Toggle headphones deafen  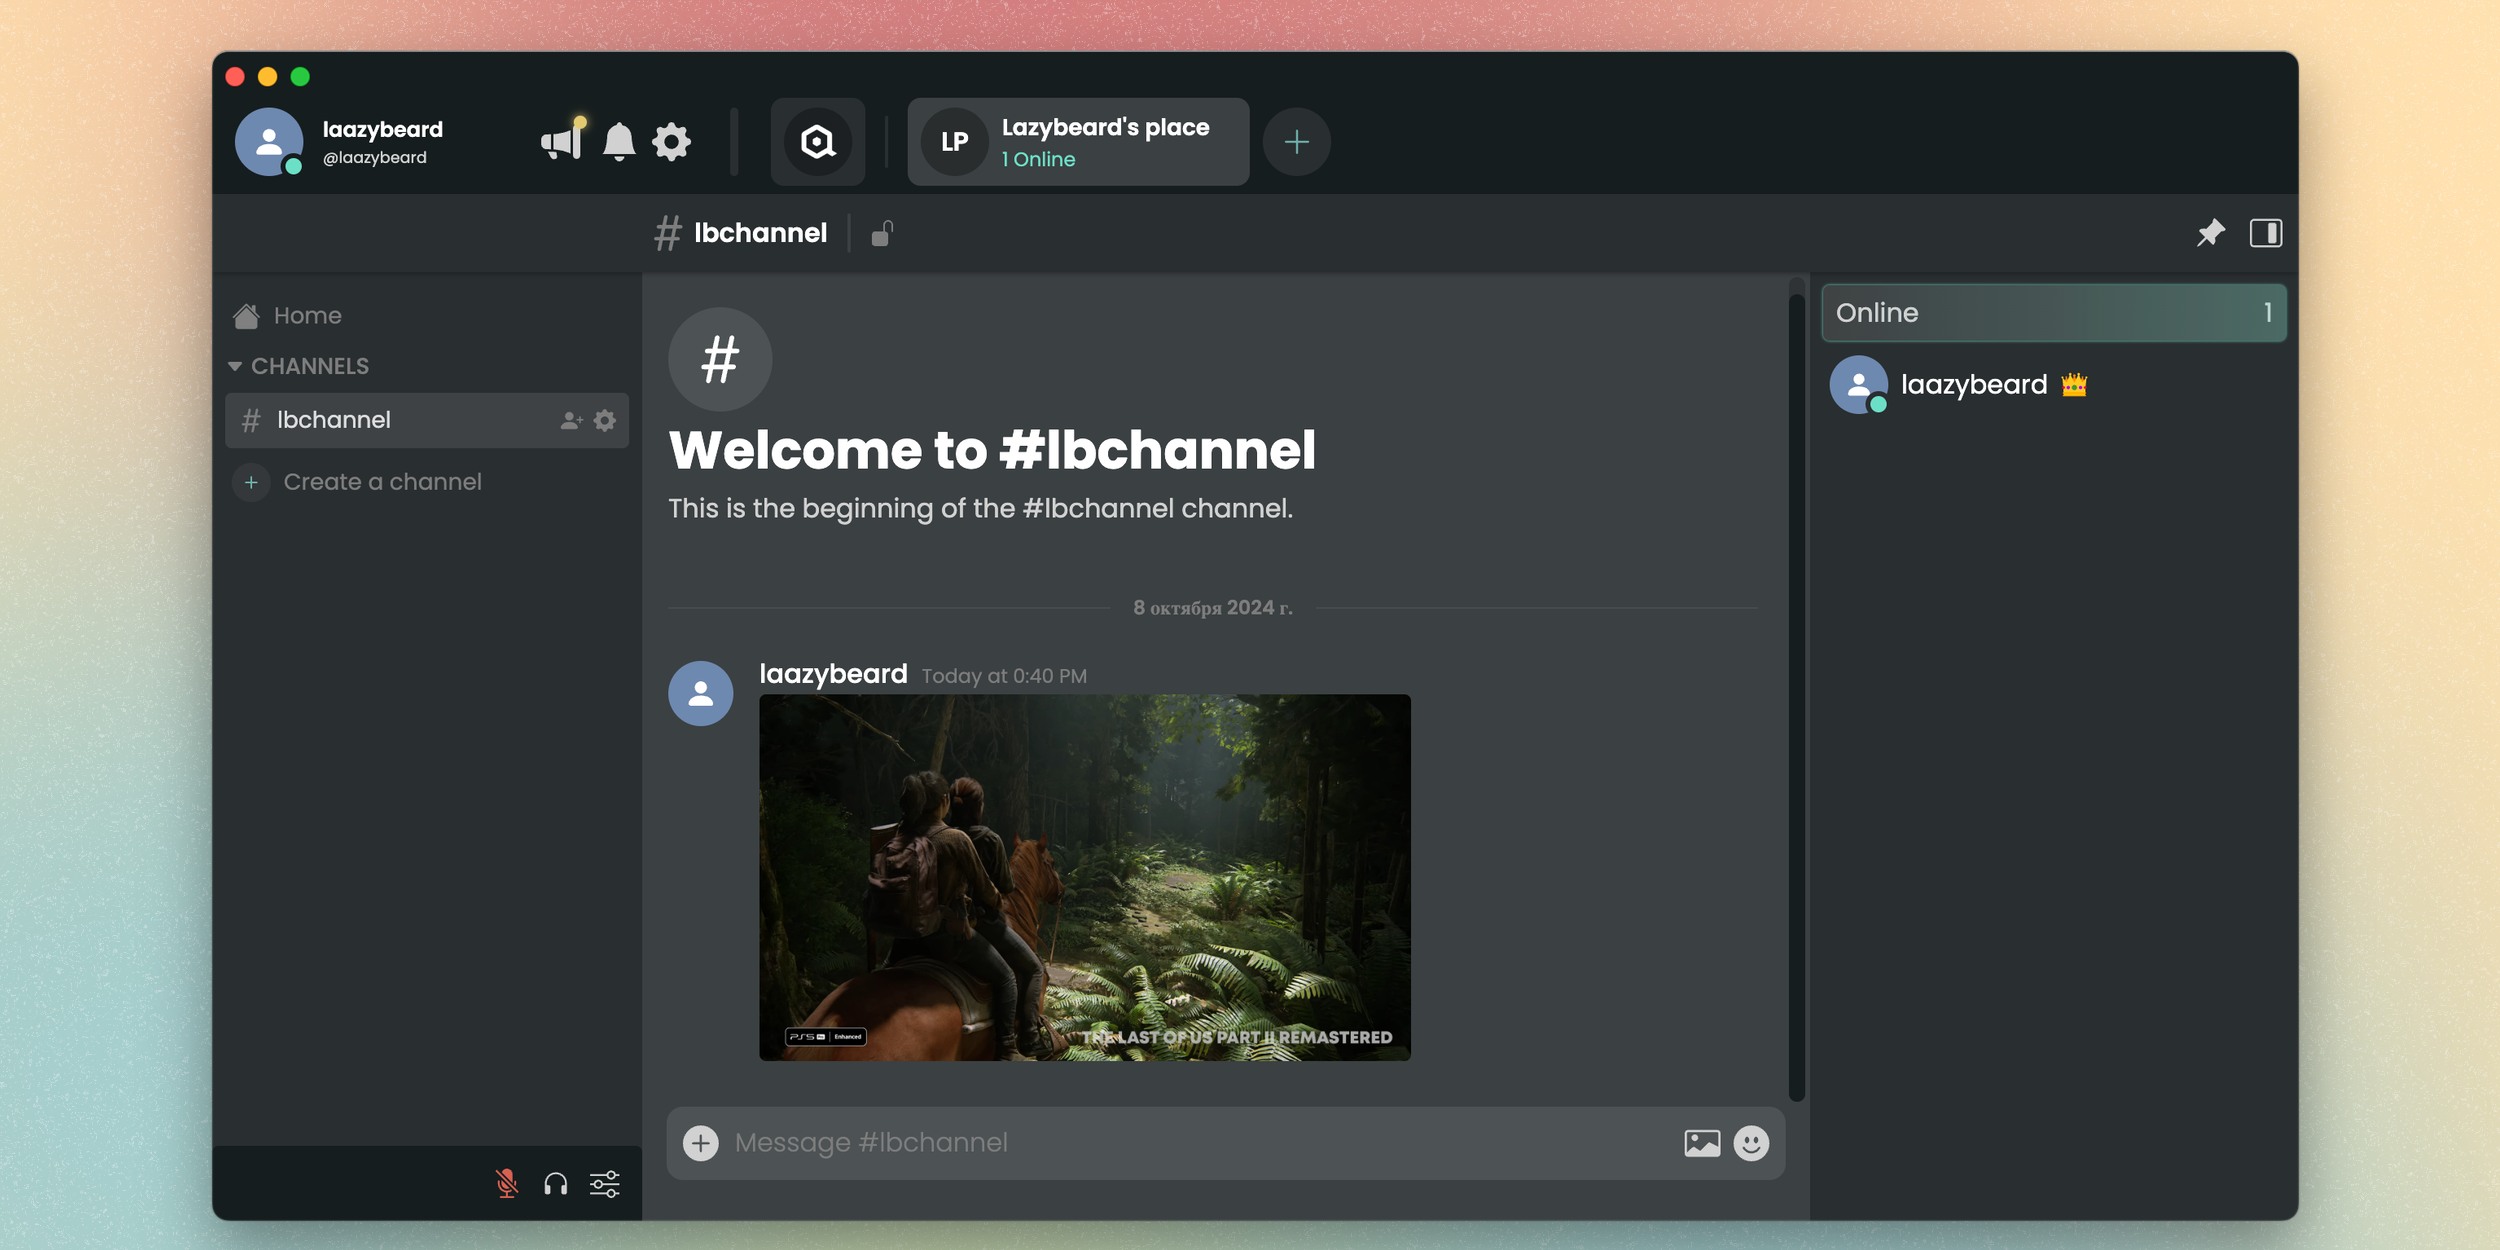tap(556, 1184)
